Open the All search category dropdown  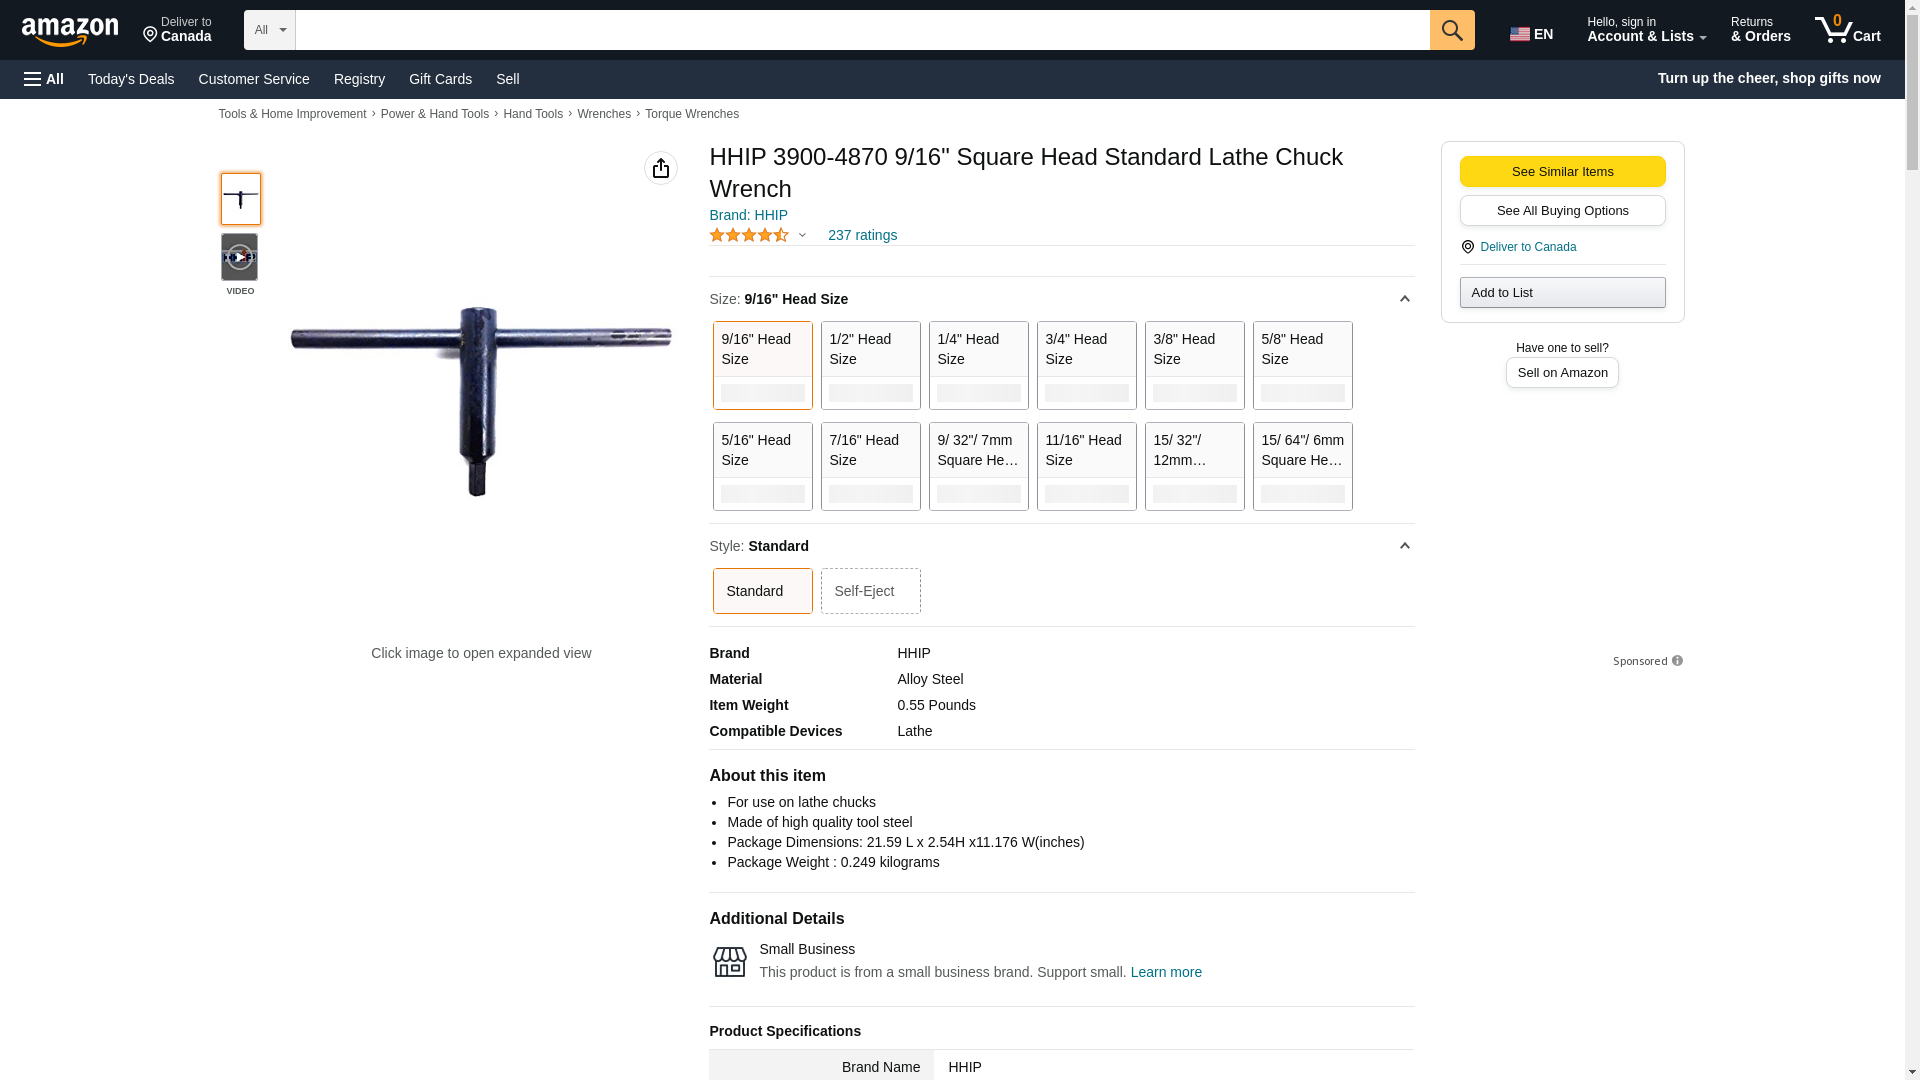click(x=269, y=30)
